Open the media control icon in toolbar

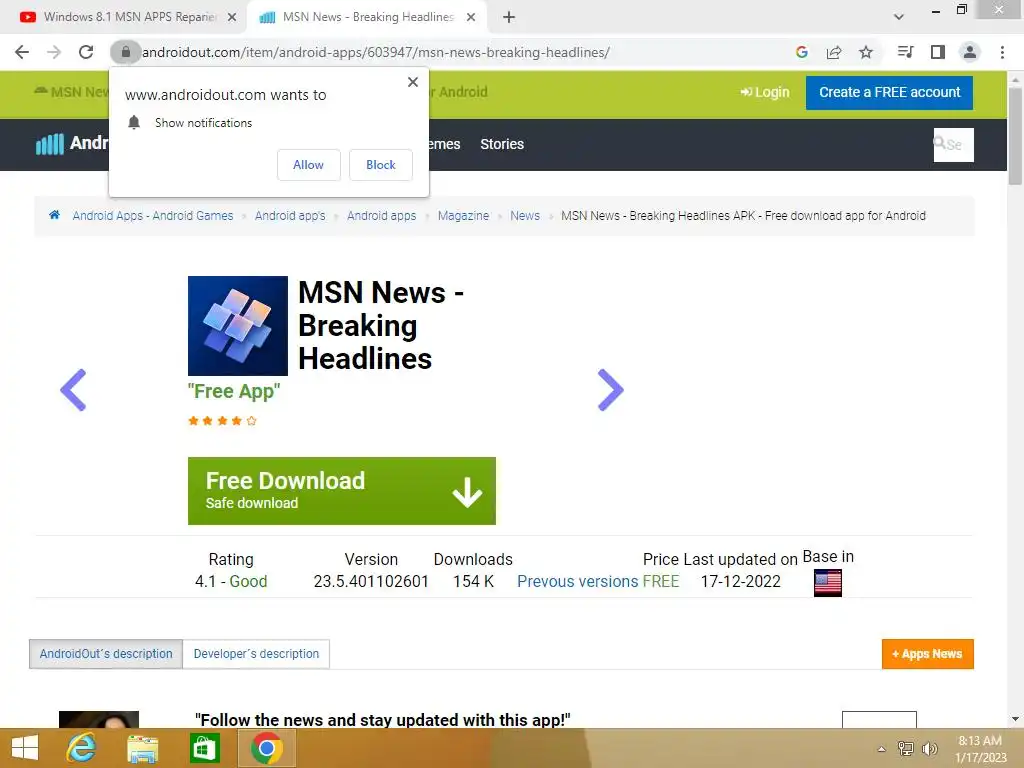[905, 52]
